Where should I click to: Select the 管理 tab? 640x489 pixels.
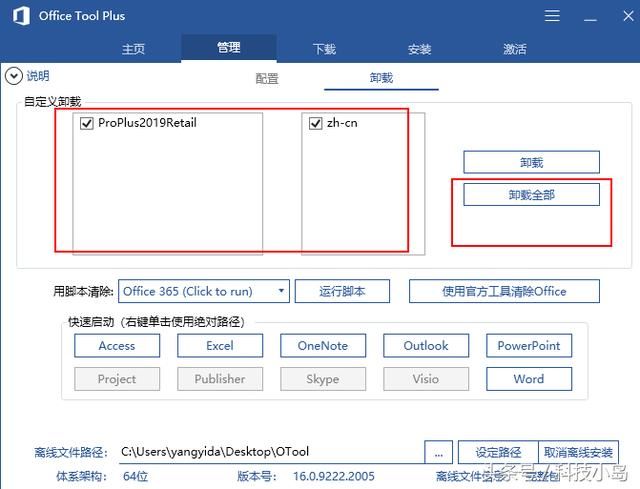pyautogui.click(x=229, y=48)
